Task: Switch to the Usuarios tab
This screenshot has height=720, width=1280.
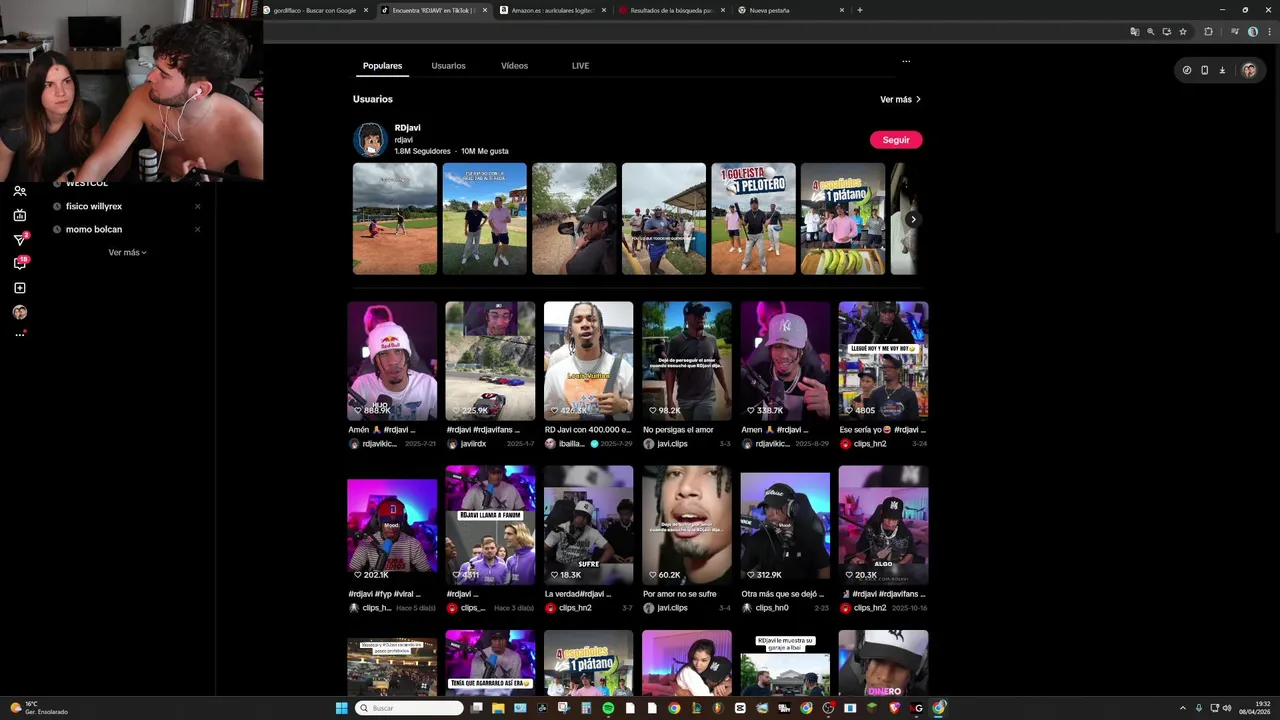Action: pos(448,66)
